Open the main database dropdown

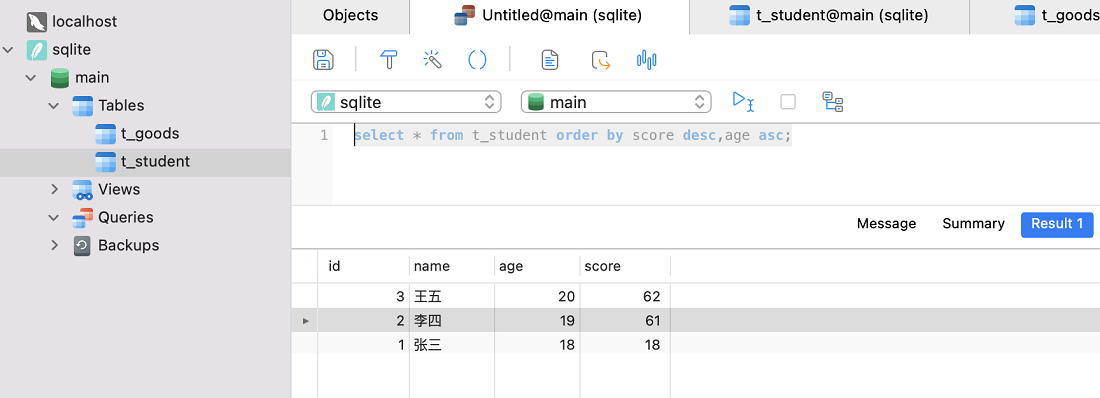[616, 102]
